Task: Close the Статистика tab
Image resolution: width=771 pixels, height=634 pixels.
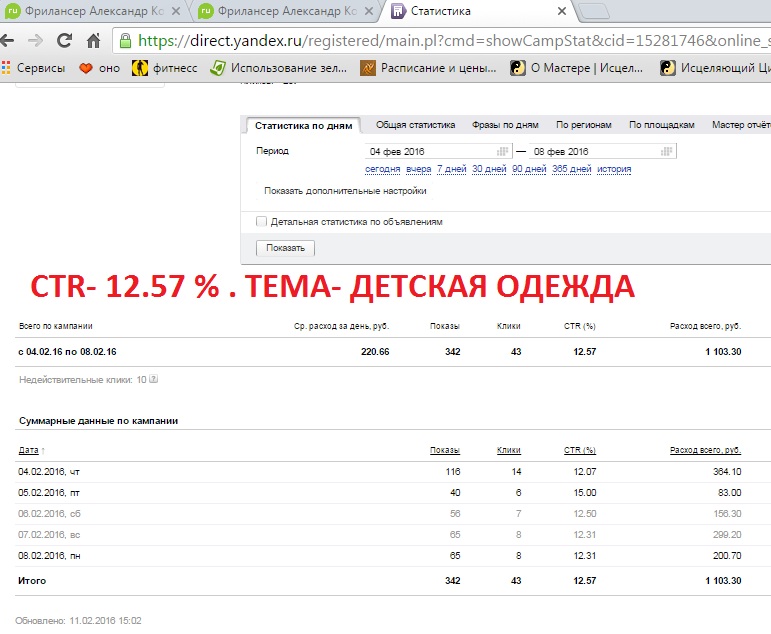Action: point(562,11)
